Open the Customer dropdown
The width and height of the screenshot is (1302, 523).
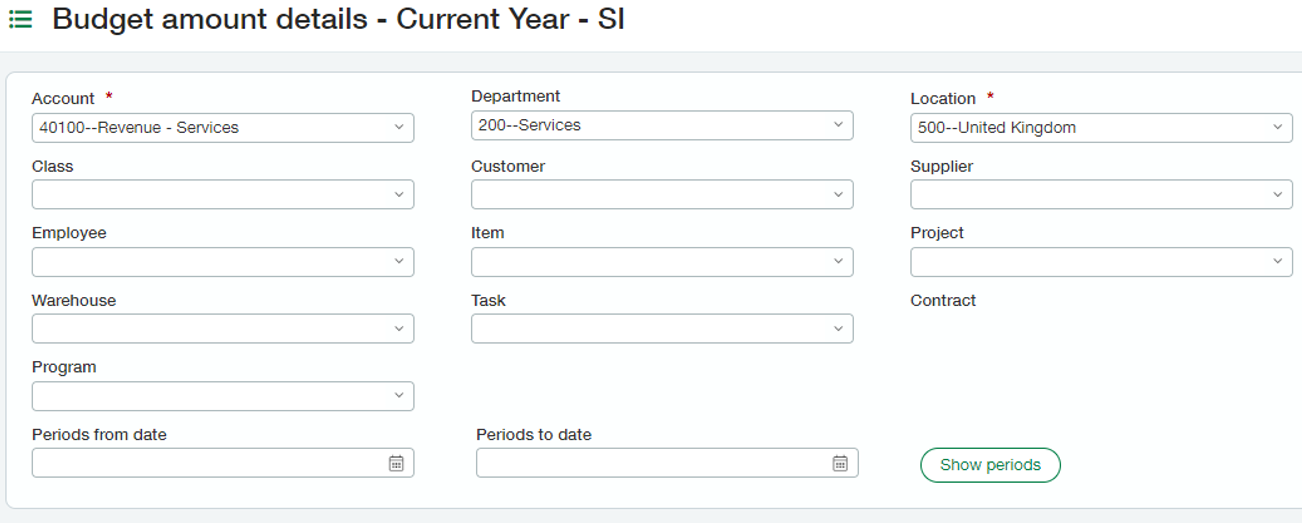coord(662,194)
